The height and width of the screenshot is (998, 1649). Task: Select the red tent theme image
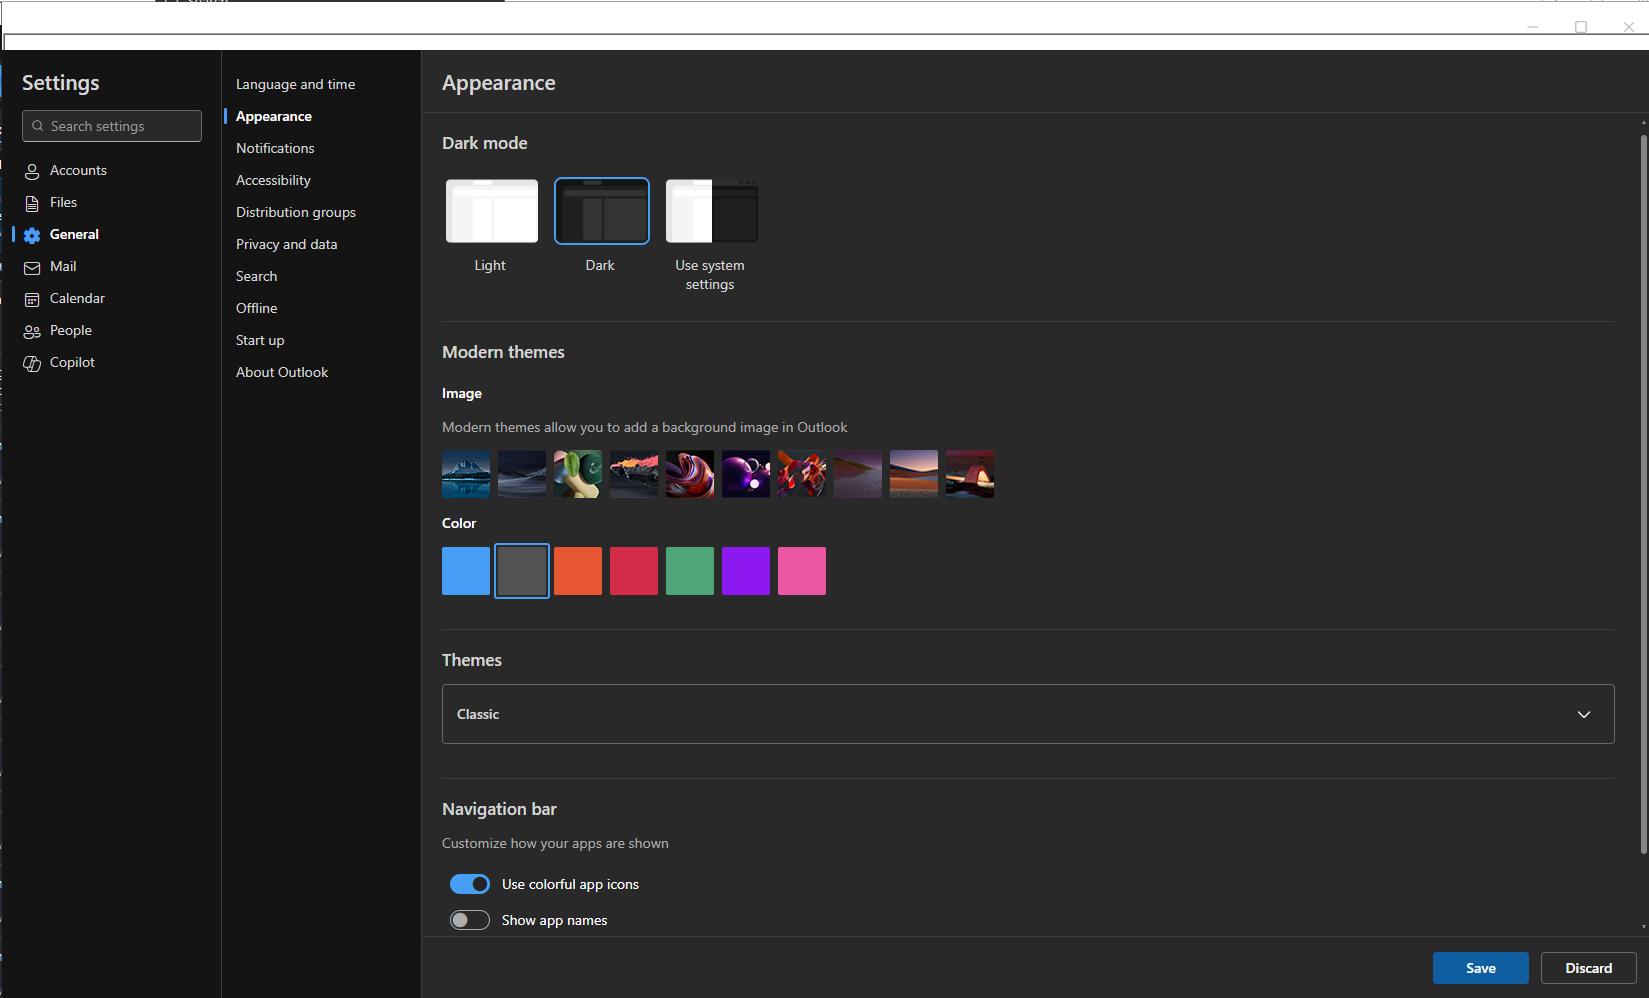coord(970,474)
